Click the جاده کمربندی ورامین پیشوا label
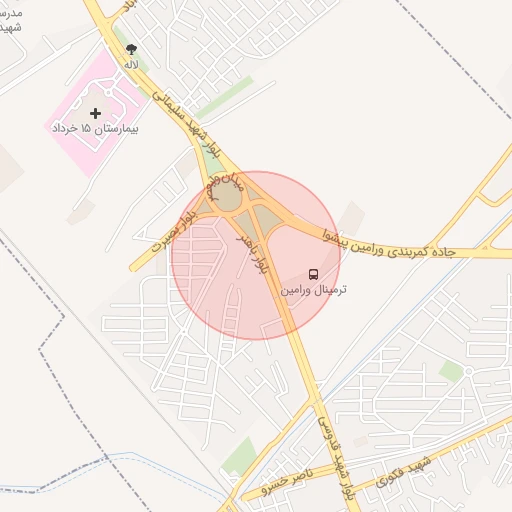 pyautogui.click(x=389, y=246)
